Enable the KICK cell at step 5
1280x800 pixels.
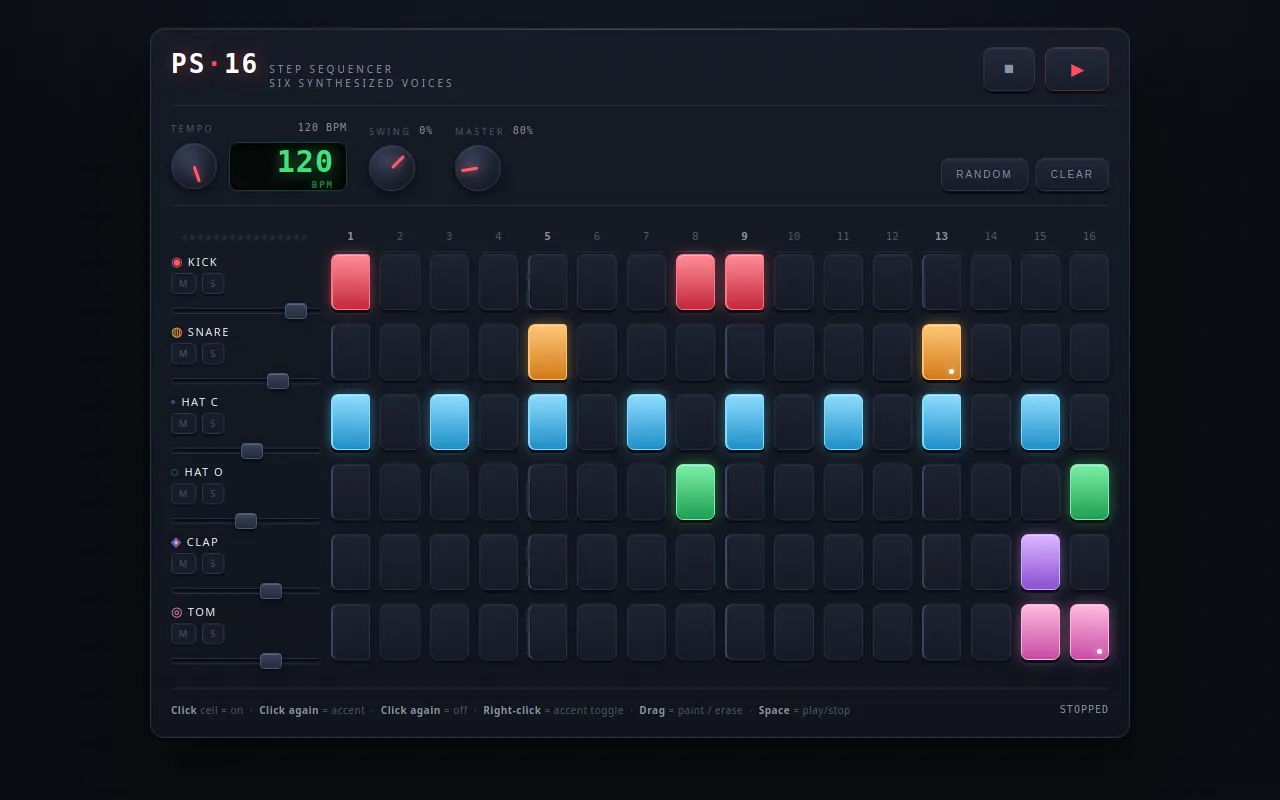click(x=548, y=282)
